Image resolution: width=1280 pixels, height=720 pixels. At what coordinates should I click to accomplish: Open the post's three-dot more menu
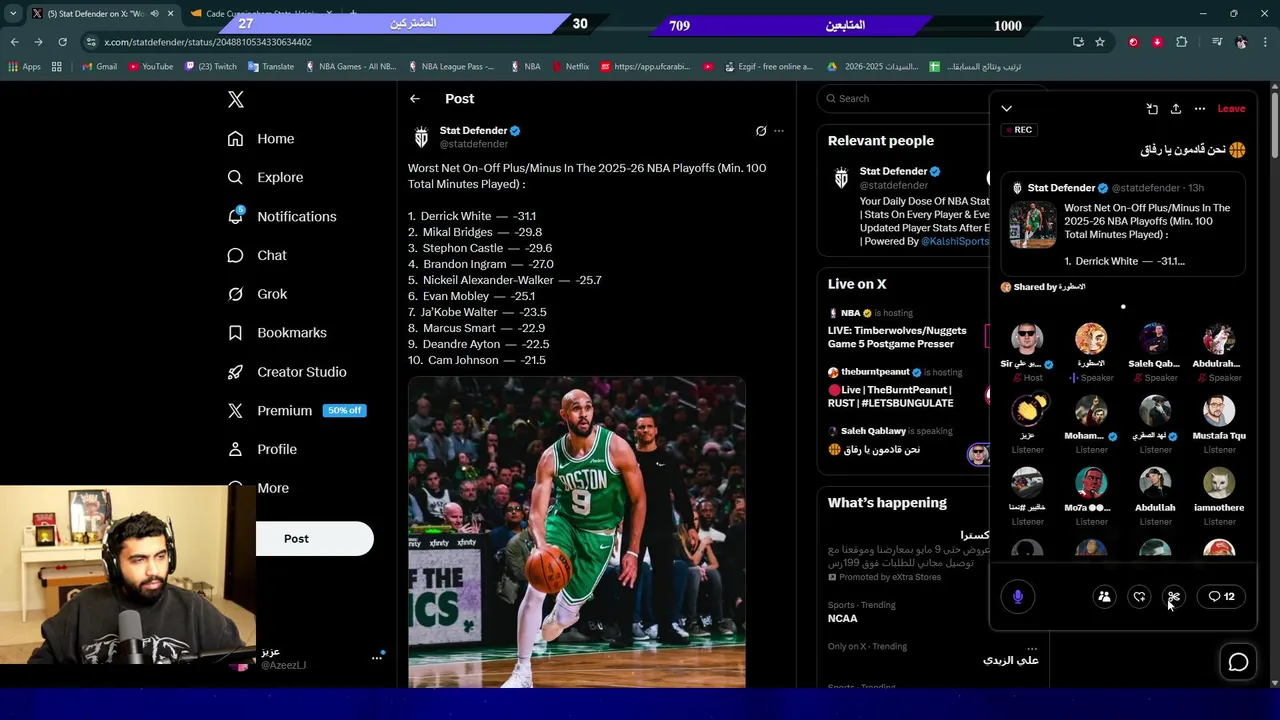point(779,131)
